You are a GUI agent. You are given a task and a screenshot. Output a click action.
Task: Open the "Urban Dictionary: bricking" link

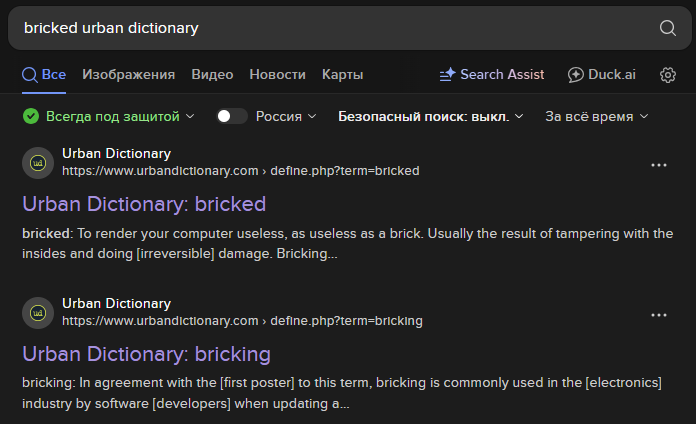146,354
